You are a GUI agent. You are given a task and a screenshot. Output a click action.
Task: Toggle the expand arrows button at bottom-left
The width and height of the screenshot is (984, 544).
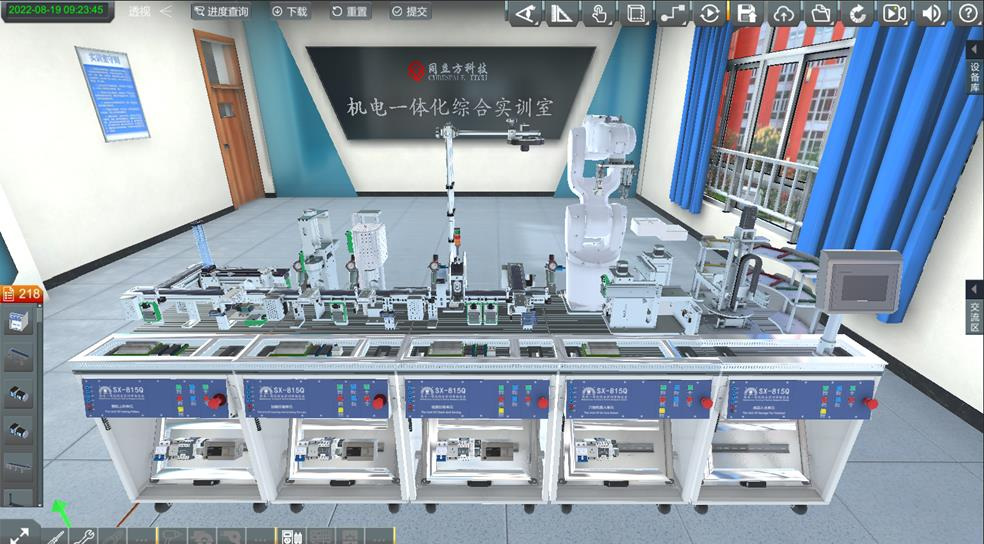point(20,535)
